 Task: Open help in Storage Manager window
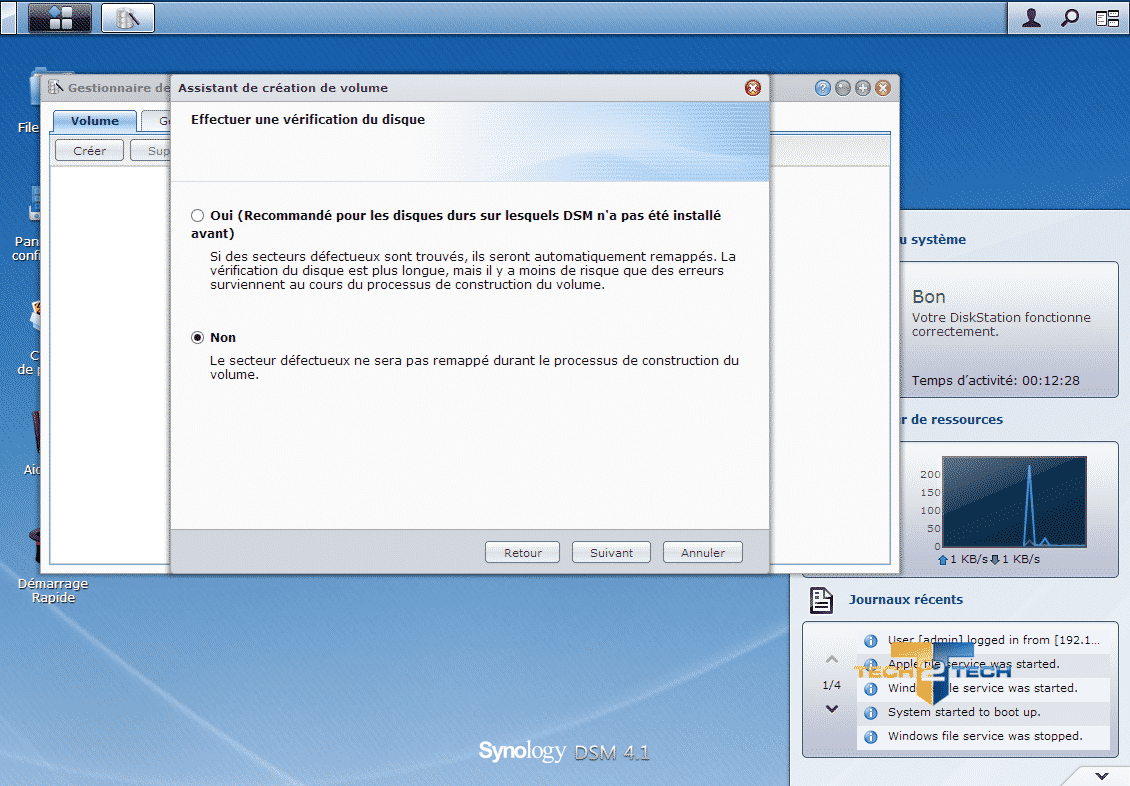pos(823,88)
